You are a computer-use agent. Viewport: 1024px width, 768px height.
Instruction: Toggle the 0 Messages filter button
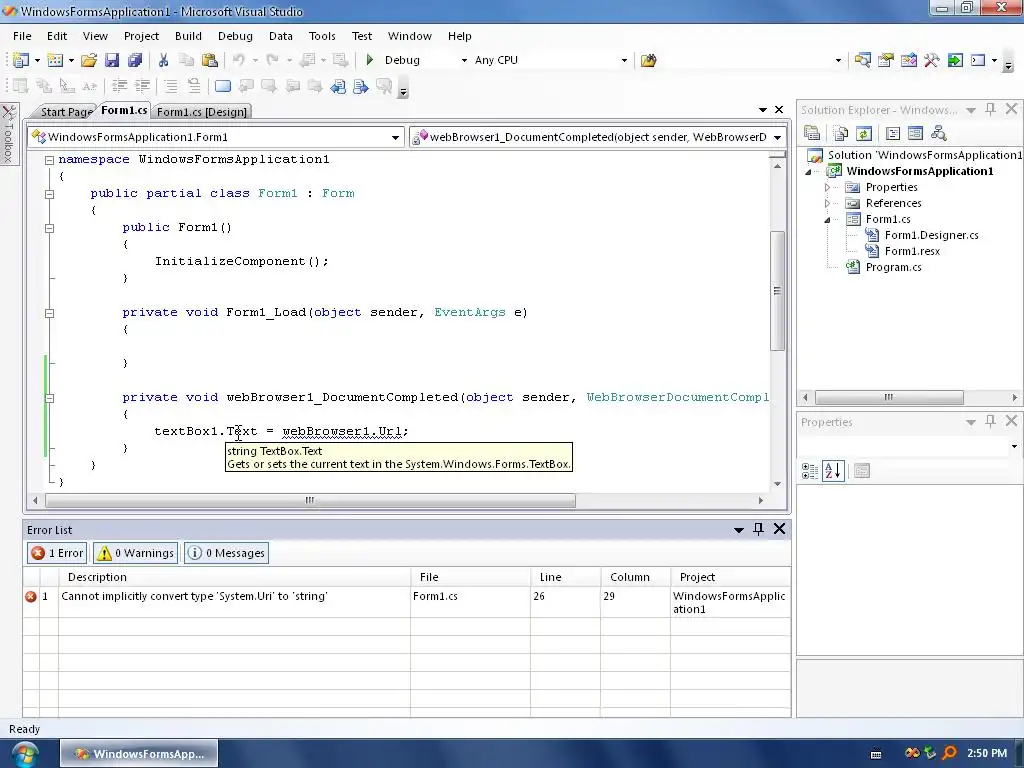click(227, 553)
